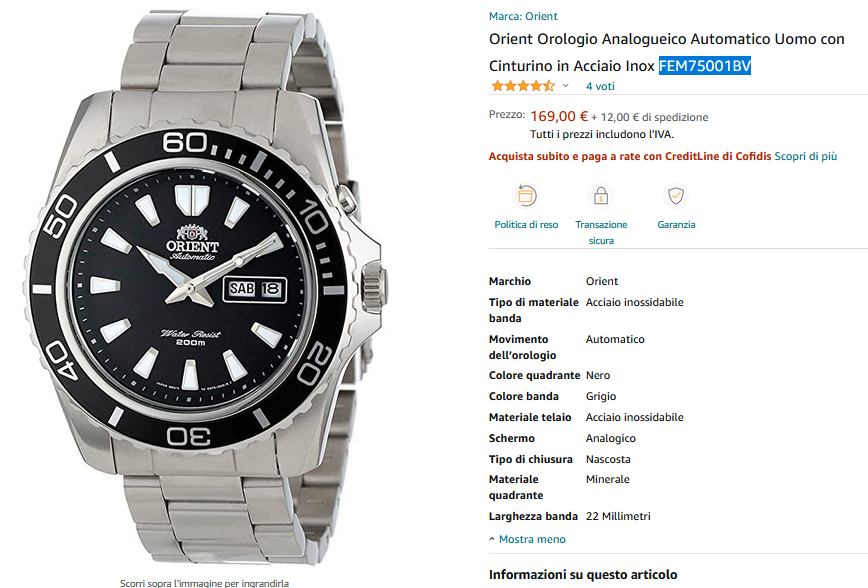Click the Politica di reso box icon
This screenshot has height=588, width=868.
tap(525, 196)
